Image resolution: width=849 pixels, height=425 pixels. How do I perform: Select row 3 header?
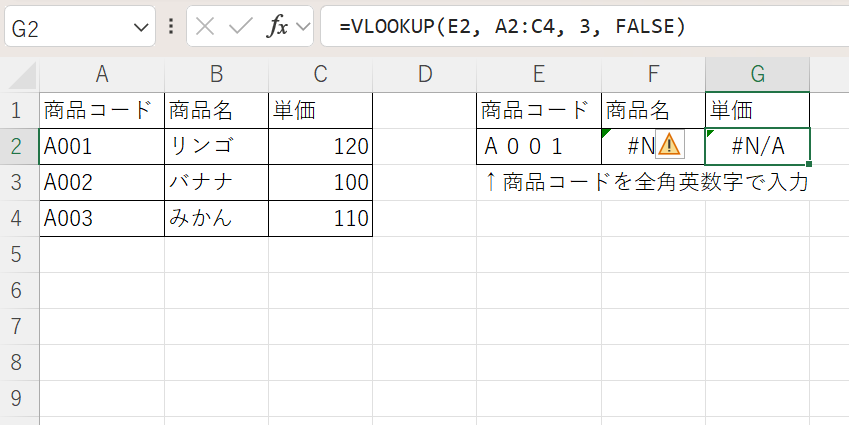click(19, 182)
